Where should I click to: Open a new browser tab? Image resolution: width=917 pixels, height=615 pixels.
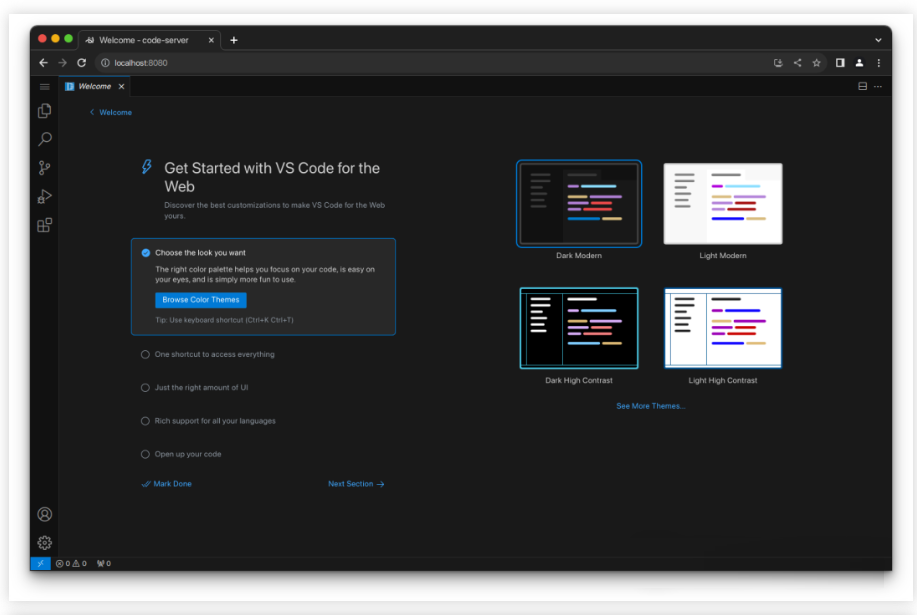point(234,40)
